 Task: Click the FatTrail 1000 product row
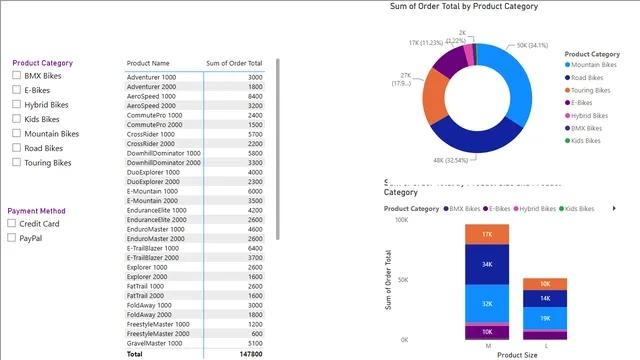pyautogui.click(x=194, y=286)
